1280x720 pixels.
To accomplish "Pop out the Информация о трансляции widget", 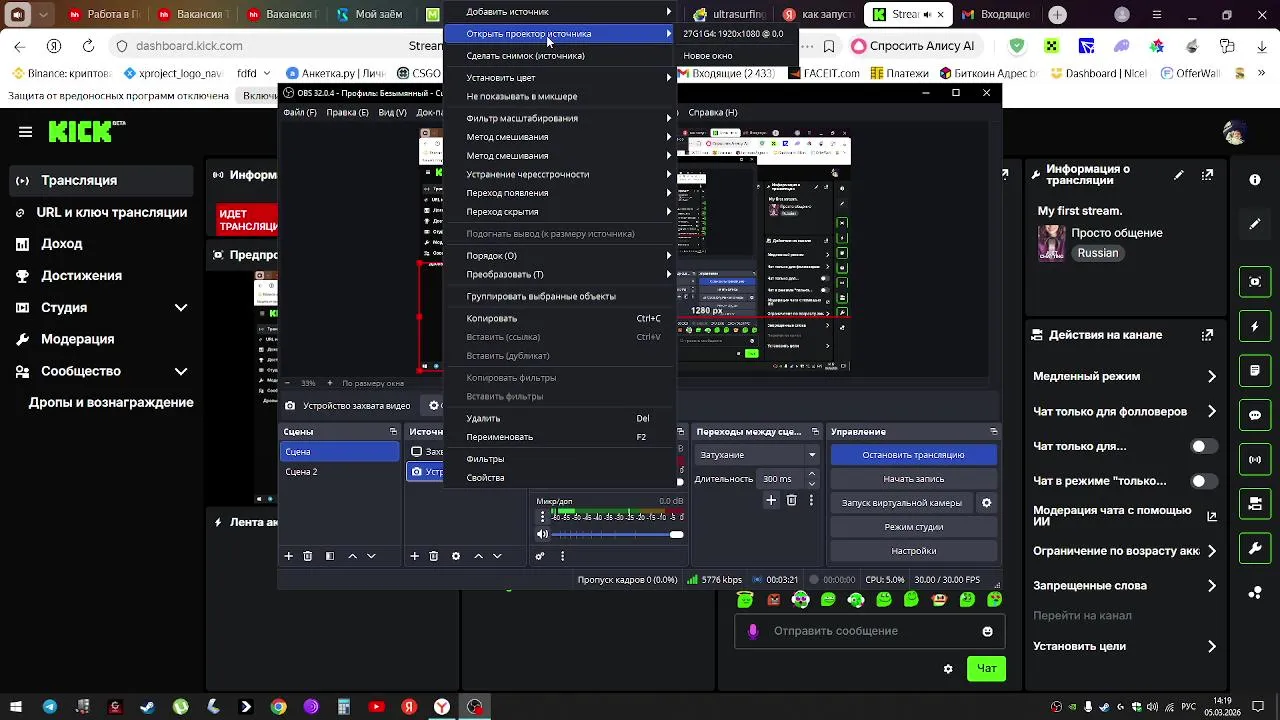I will pyautogui.click(x=1207, y=176).
